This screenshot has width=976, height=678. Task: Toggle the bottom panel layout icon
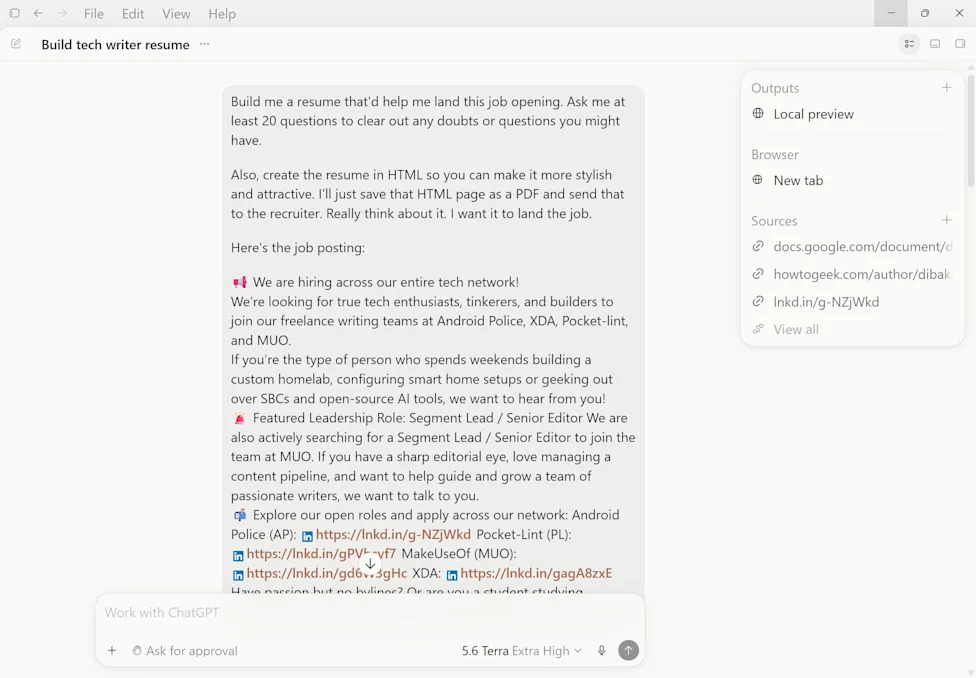tap(935, 44)
